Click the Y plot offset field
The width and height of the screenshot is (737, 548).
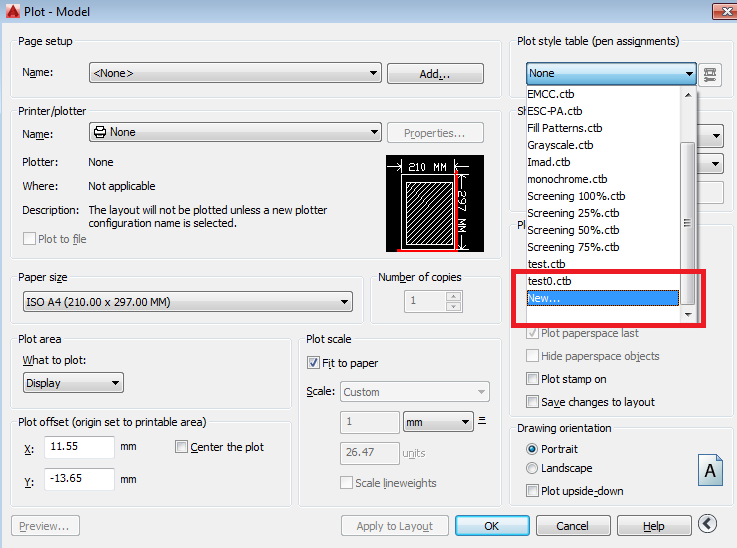(79, 479)
